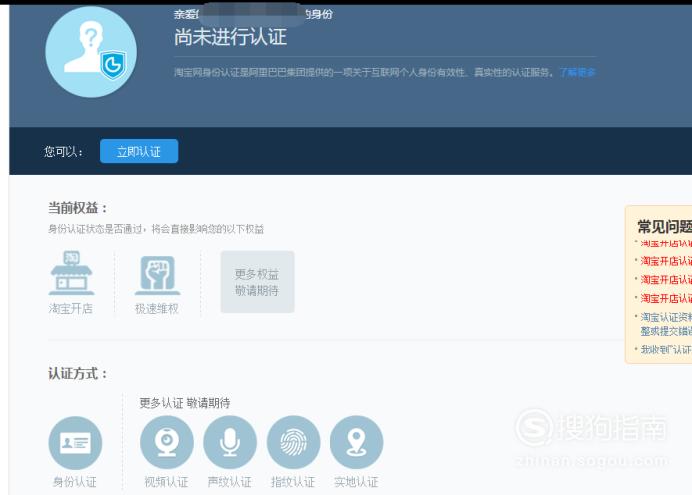Open the 了解更多 link
This screenshot has width=692, height=495.
click(x=577, y=72)
